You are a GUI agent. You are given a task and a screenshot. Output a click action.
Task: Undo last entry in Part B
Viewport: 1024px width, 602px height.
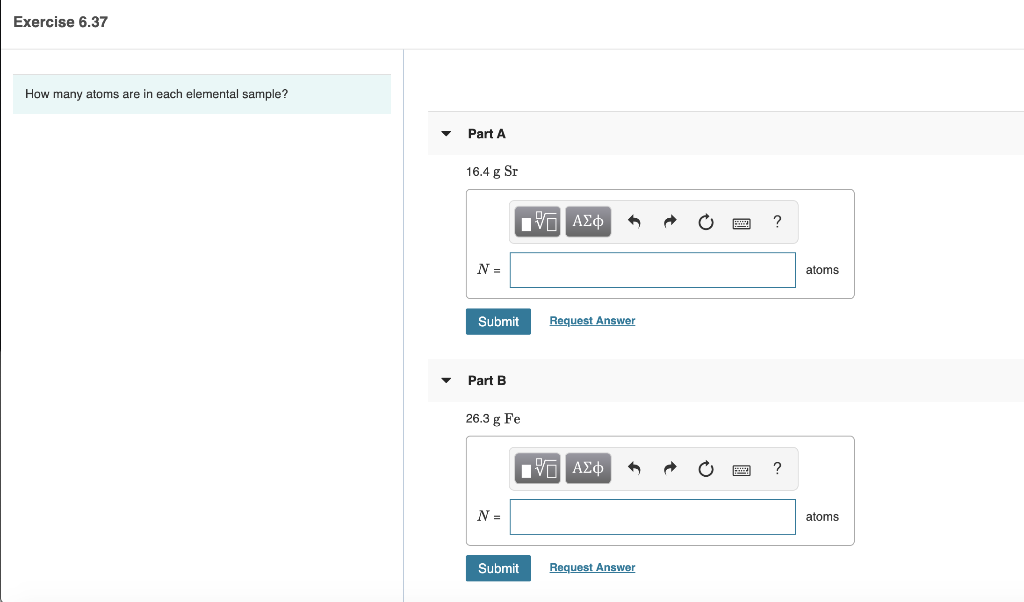coord(634,469)
